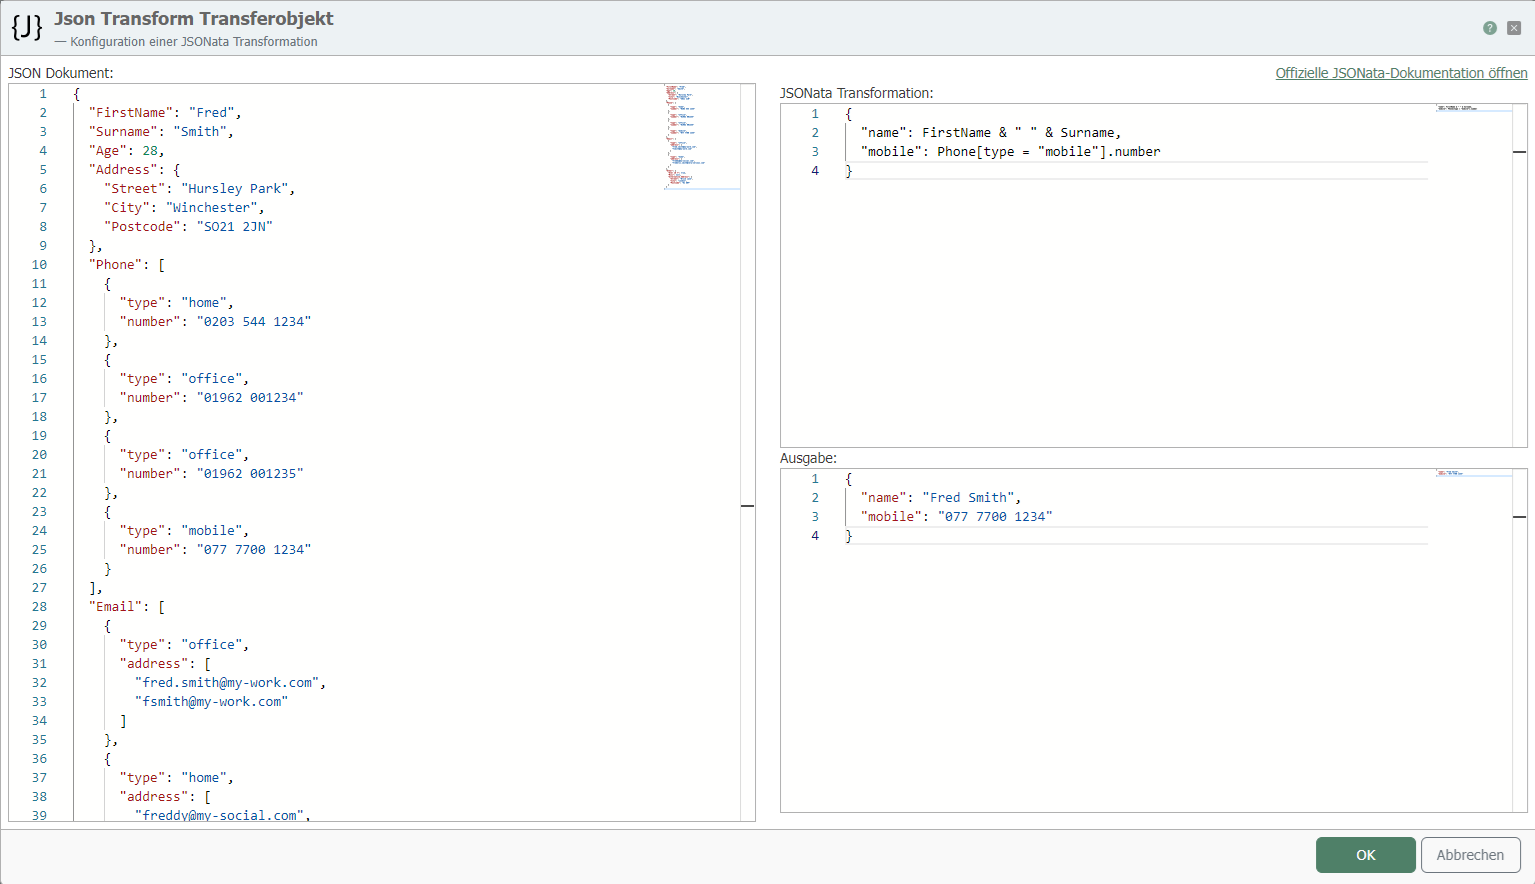
Task: Click the "Phone": [ line in JSON document
Action: [127, 265]
